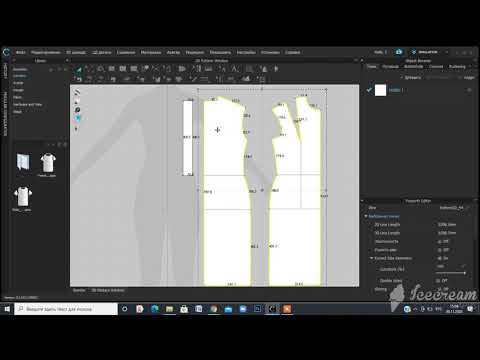
Task: Open File Explorer from the taskbar
Action: pos(169,309)
